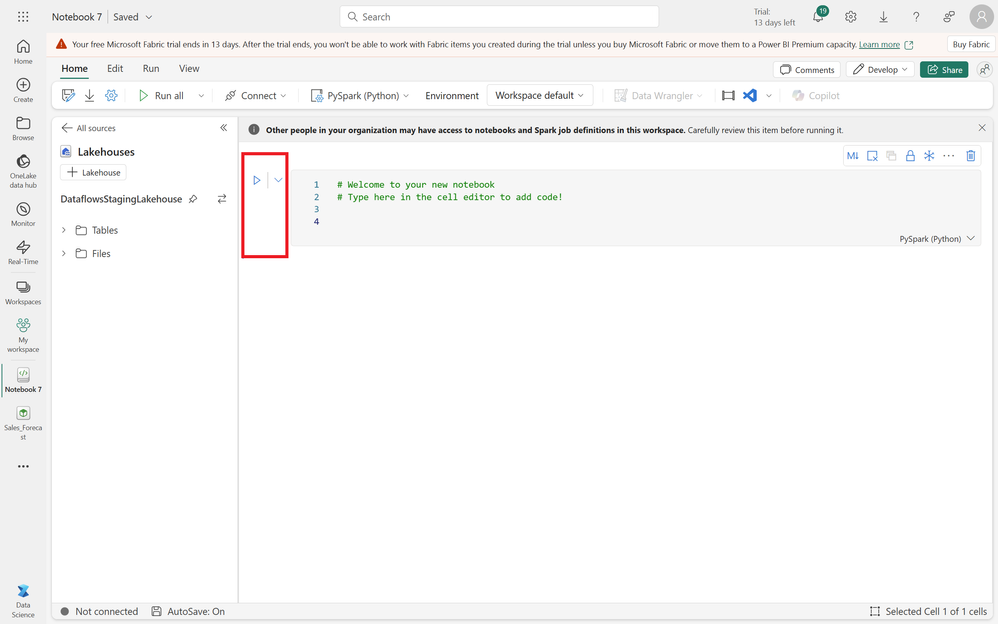Image resolution: width=998 pixels, height=624 pixels.
Task: Run the code cell
Action: [x=257, y=180]
